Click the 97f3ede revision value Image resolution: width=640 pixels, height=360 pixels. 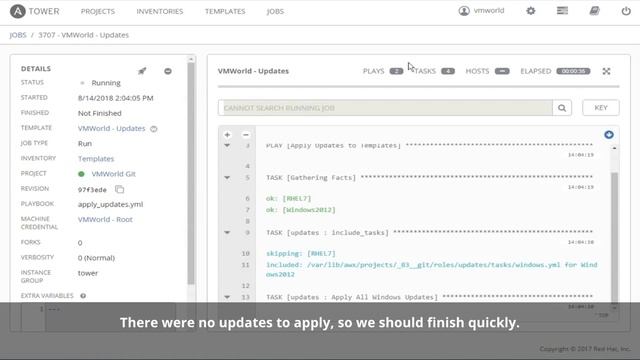[92, 190]
